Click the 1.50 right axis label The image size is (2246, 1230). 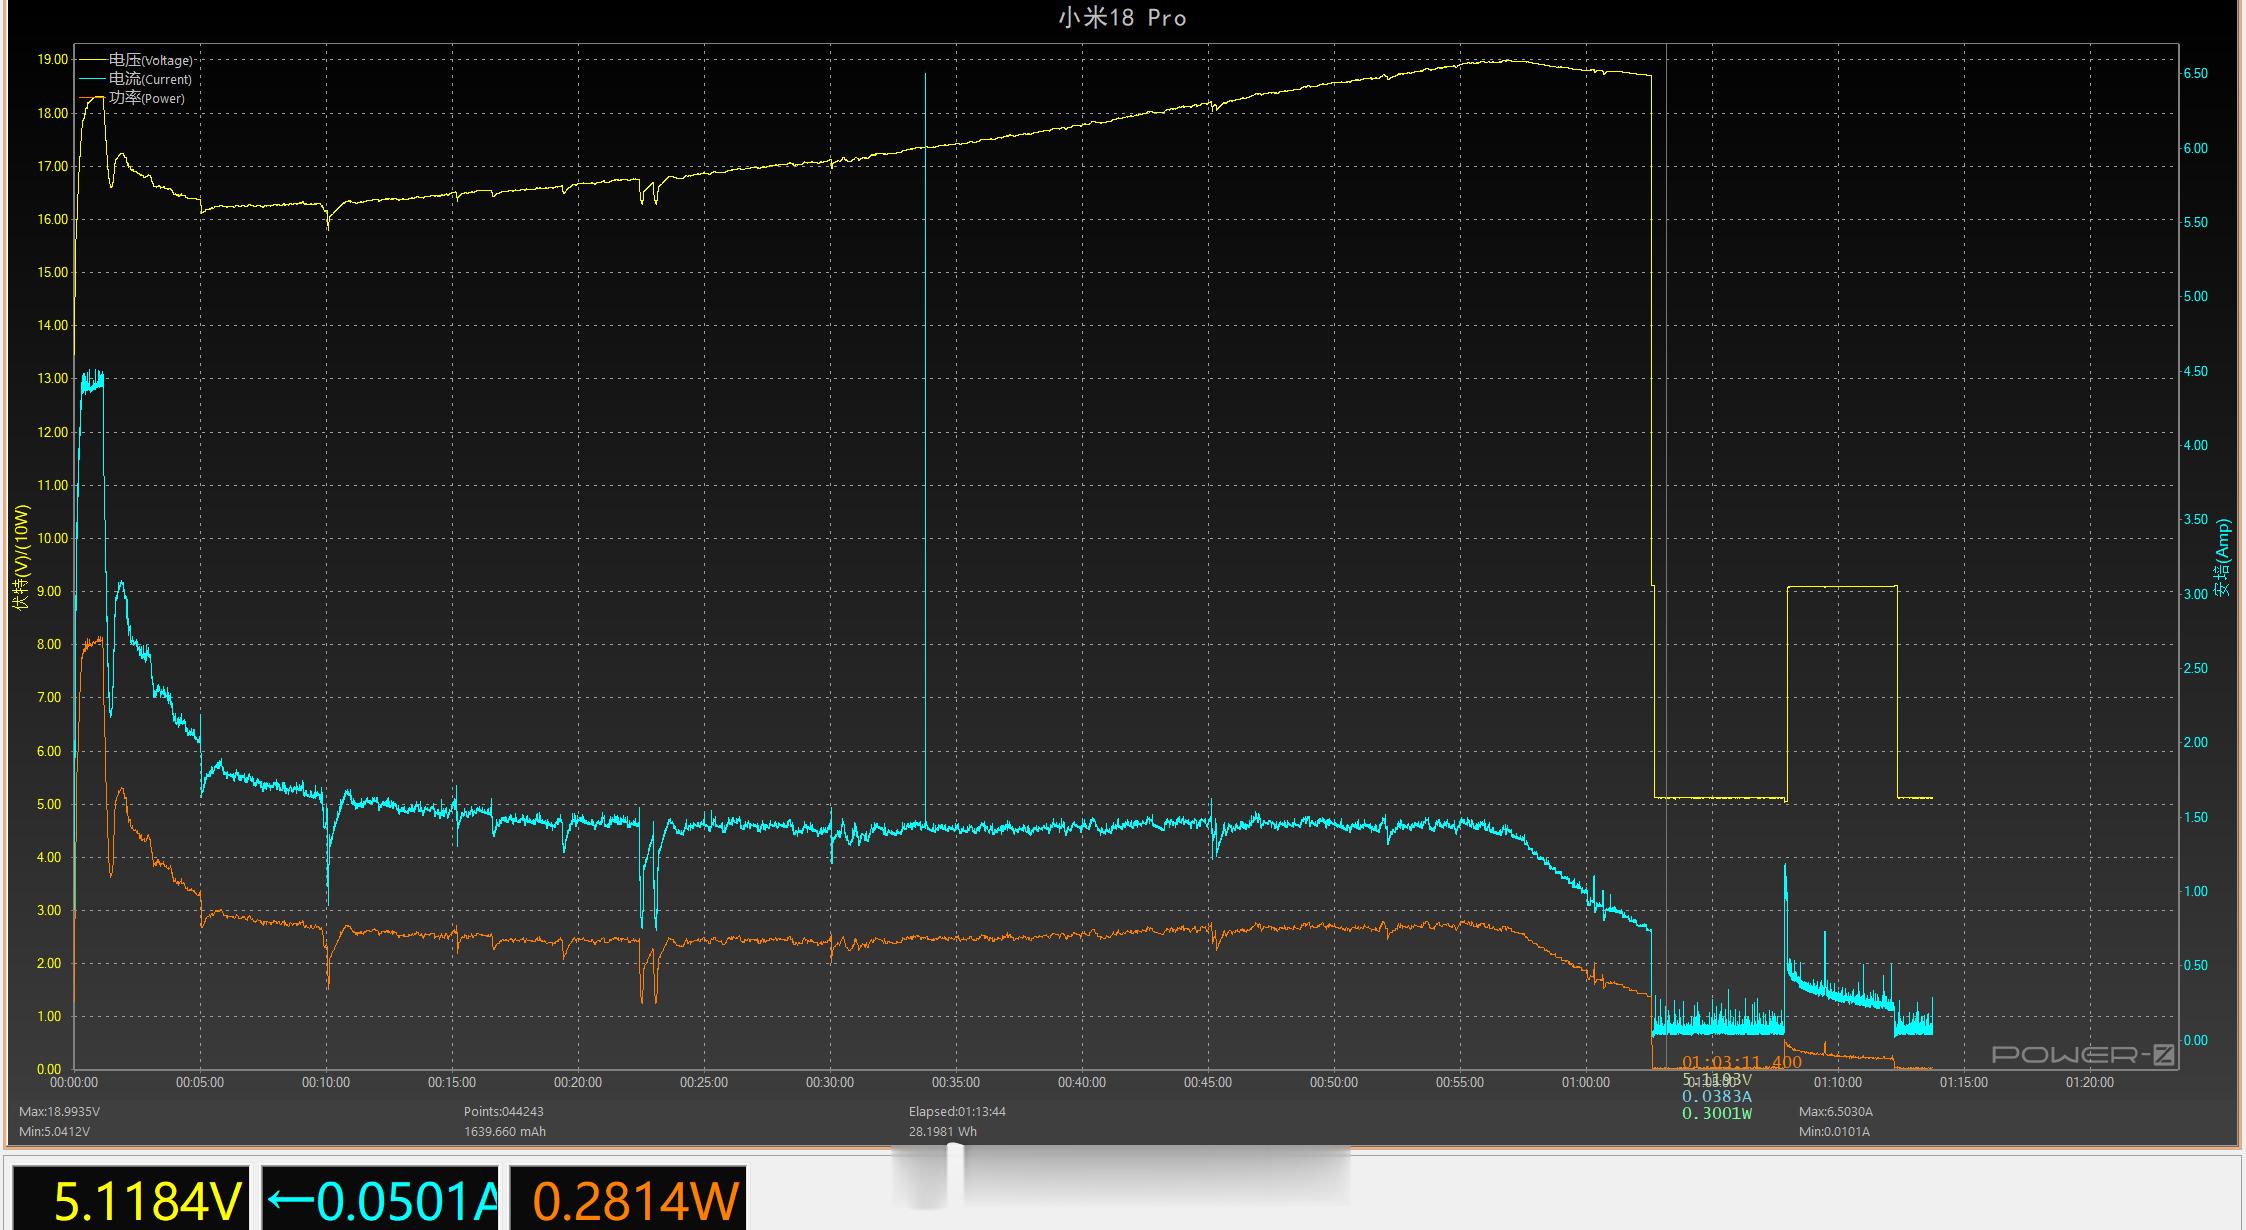(x=2196, y=818)
